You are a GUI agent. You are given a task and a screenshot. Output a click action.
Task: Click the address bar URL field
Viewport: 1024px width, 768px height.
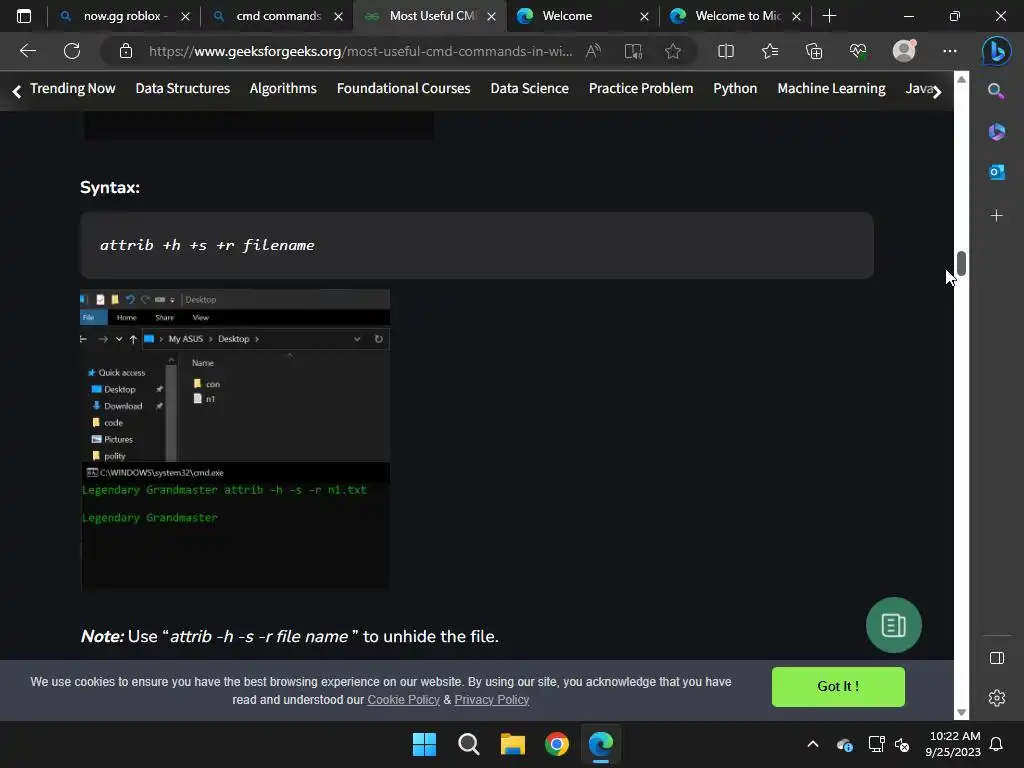tap(360, 51)
